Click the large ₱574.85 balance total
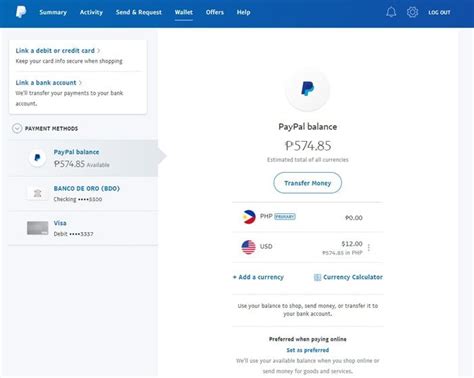This screenshot has height=378, width=474. tap(308, 146)
